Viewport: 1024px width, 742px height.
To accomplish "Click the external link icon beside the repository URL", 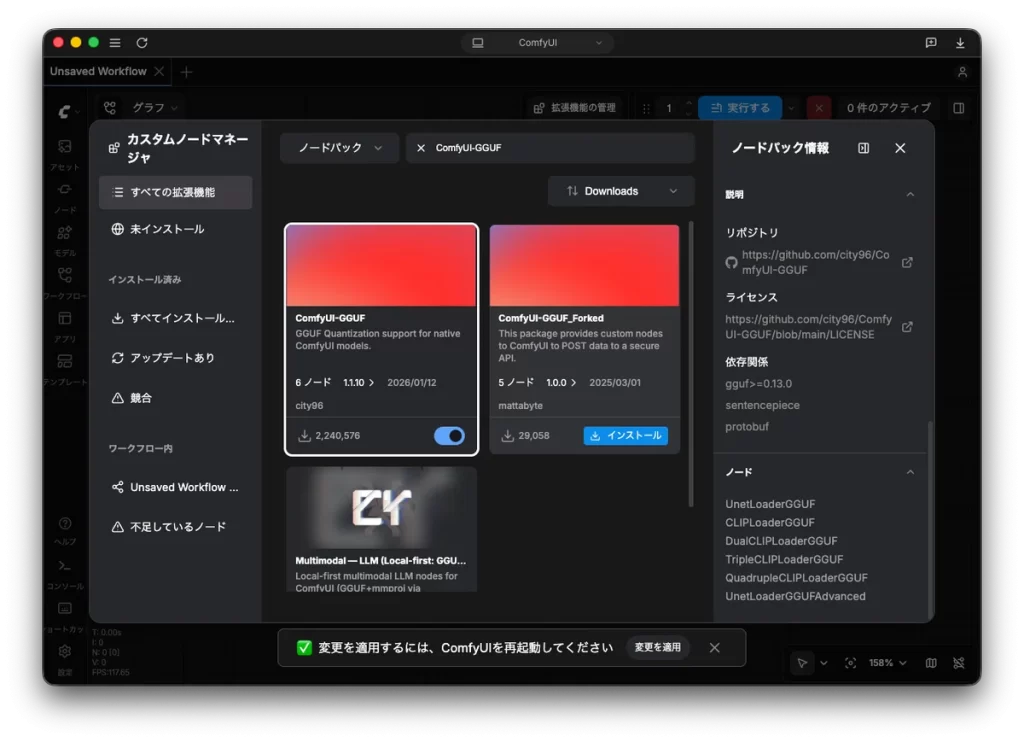I will coord(907,263).
